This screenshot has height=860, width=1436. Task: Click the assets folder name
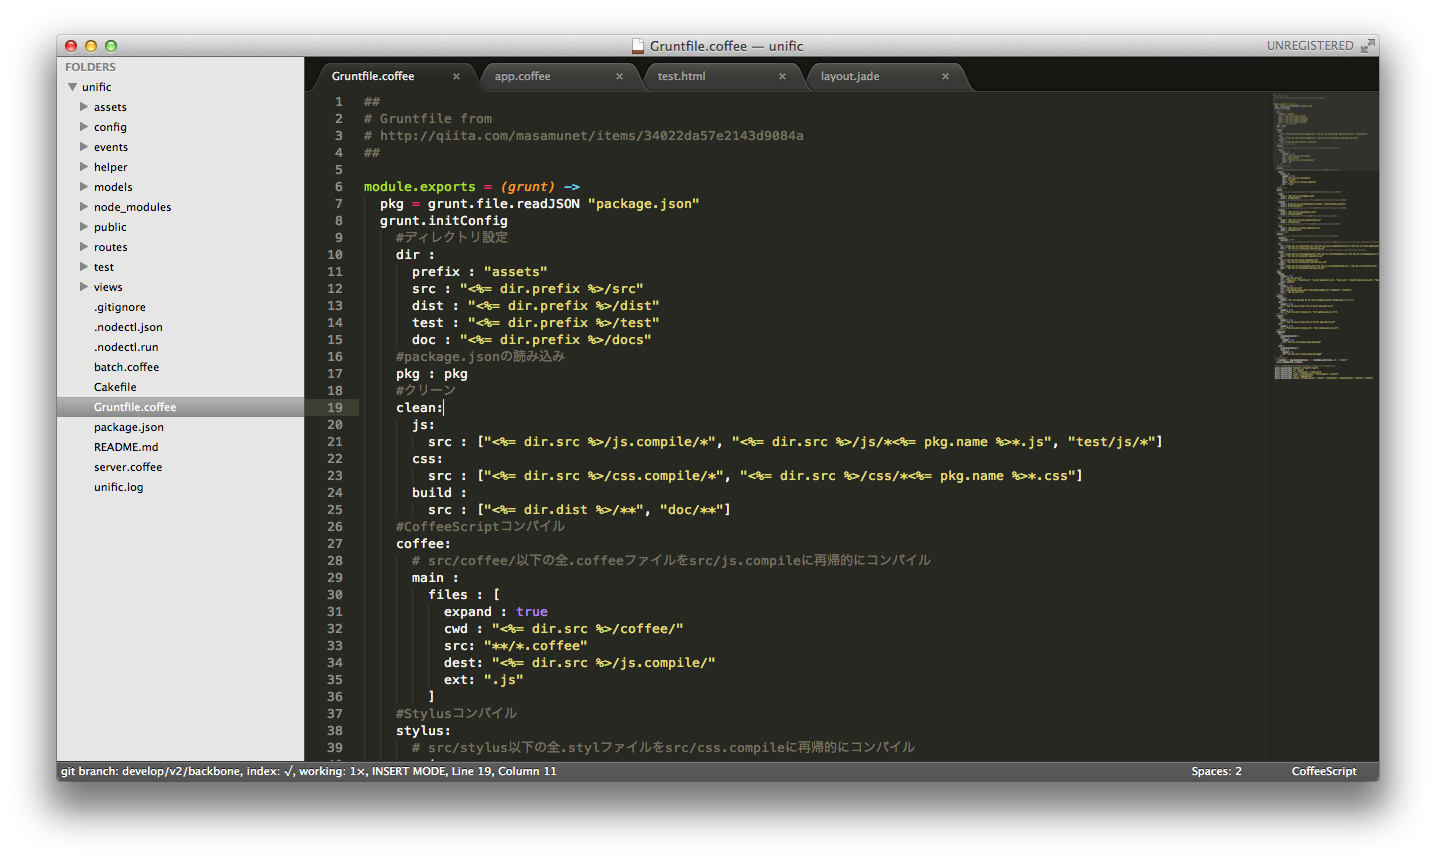[x=110, y=107]
